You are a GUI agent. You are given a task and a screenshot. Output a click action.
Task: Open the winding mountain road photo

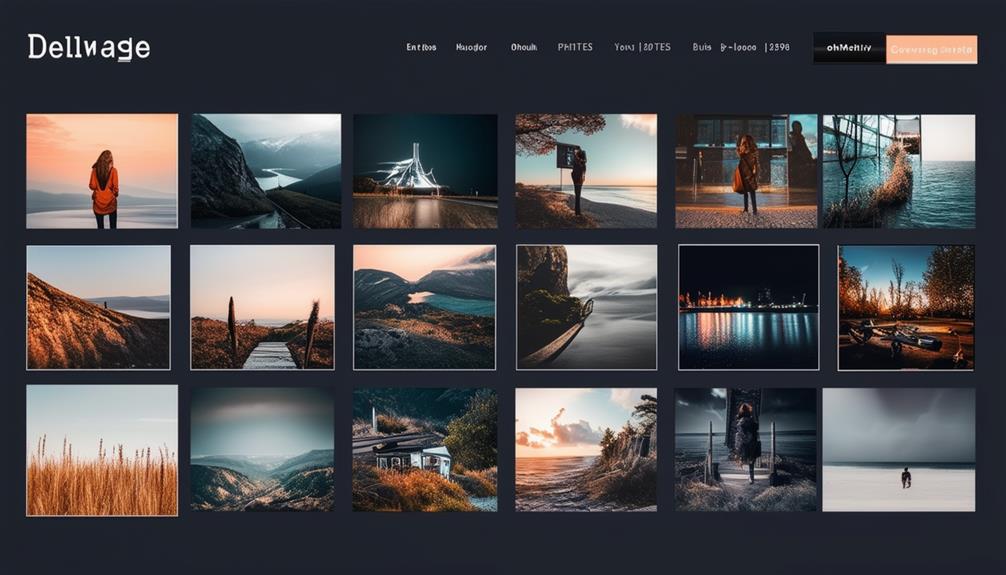[x=266, y=171]
